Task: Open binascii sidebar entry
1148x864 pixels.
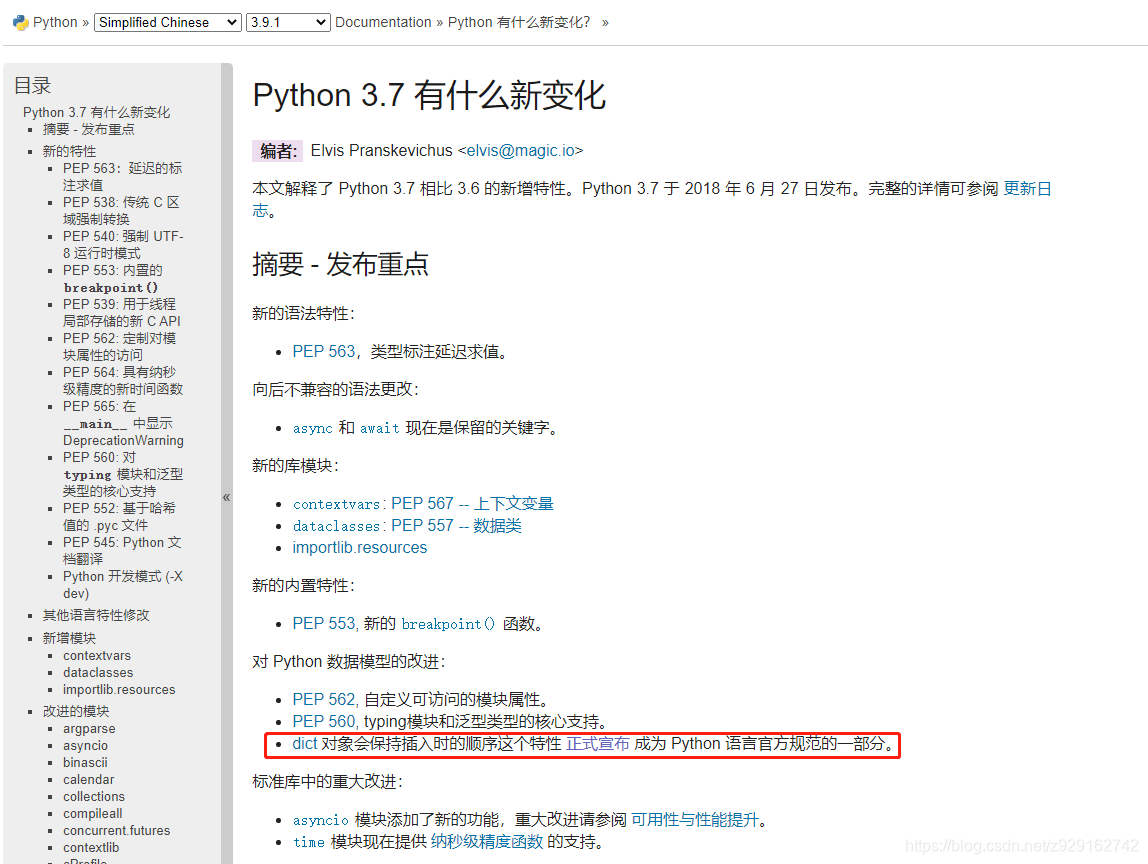Action: tap(85, 762)
